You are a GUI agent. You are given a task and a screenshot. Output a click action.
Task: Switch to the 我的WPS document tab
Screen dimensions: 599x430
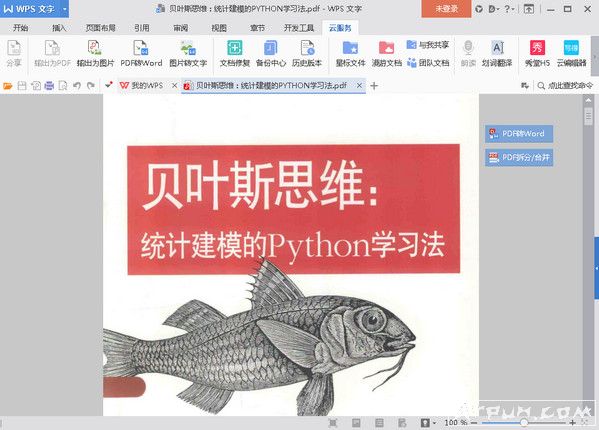[147, 86]
